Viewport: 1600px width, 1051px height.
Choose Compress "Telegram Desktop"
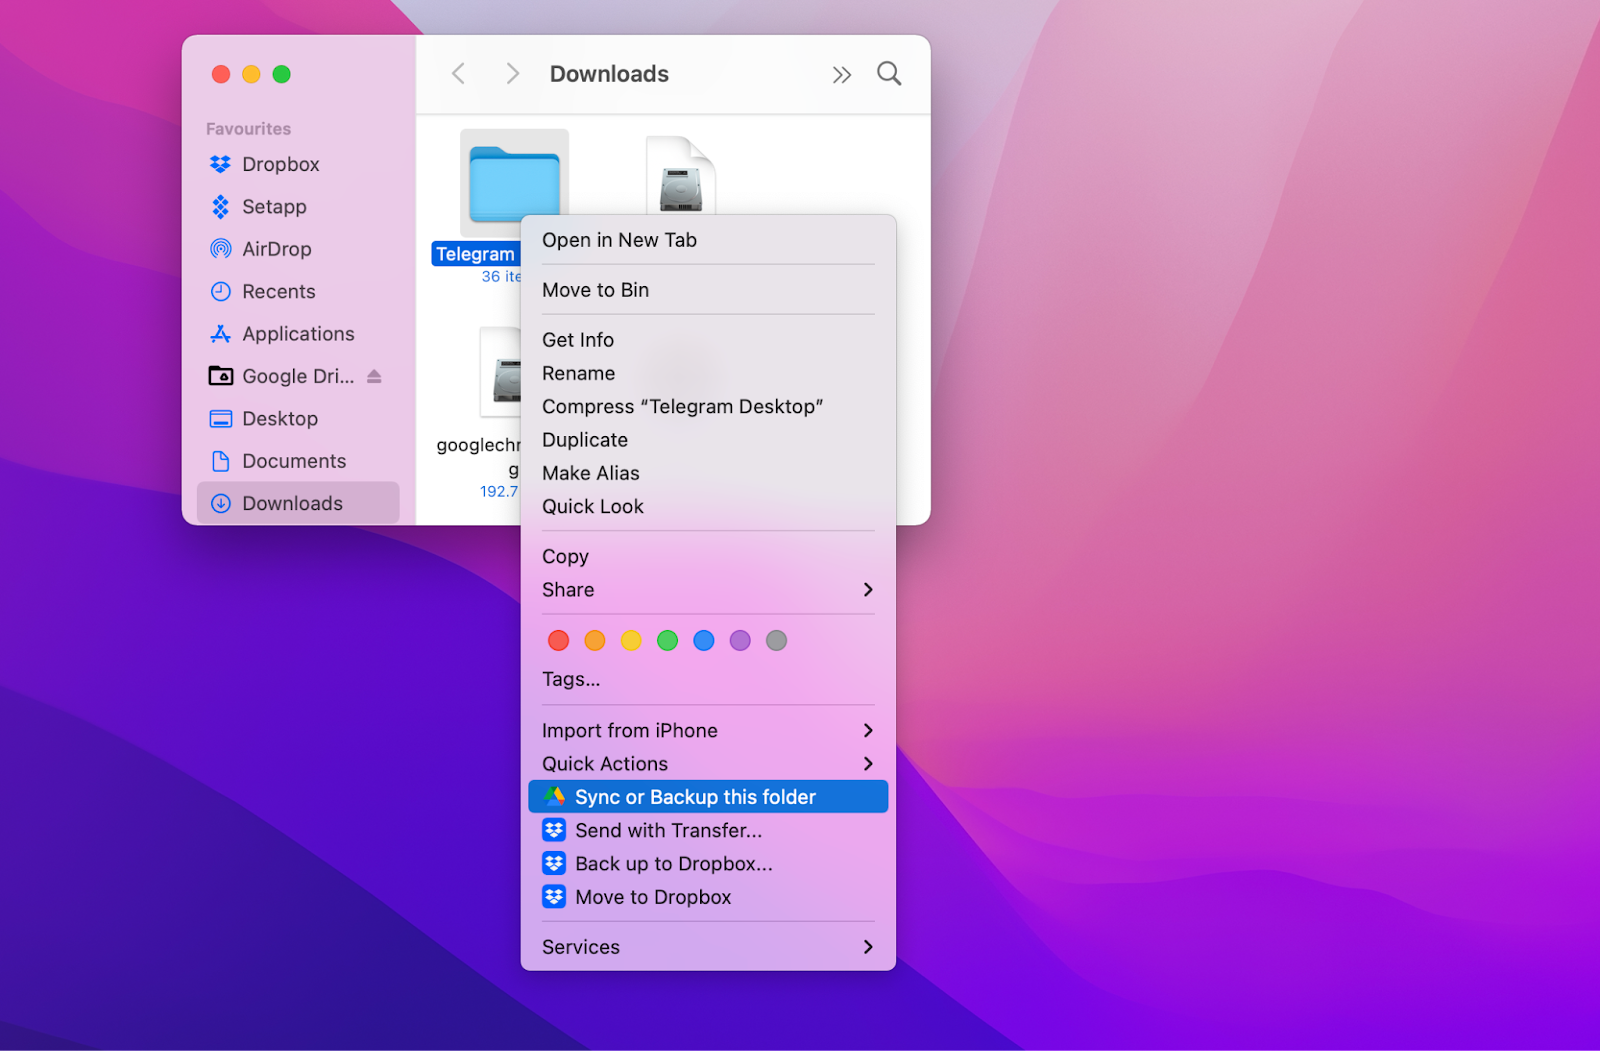(683, 406)
